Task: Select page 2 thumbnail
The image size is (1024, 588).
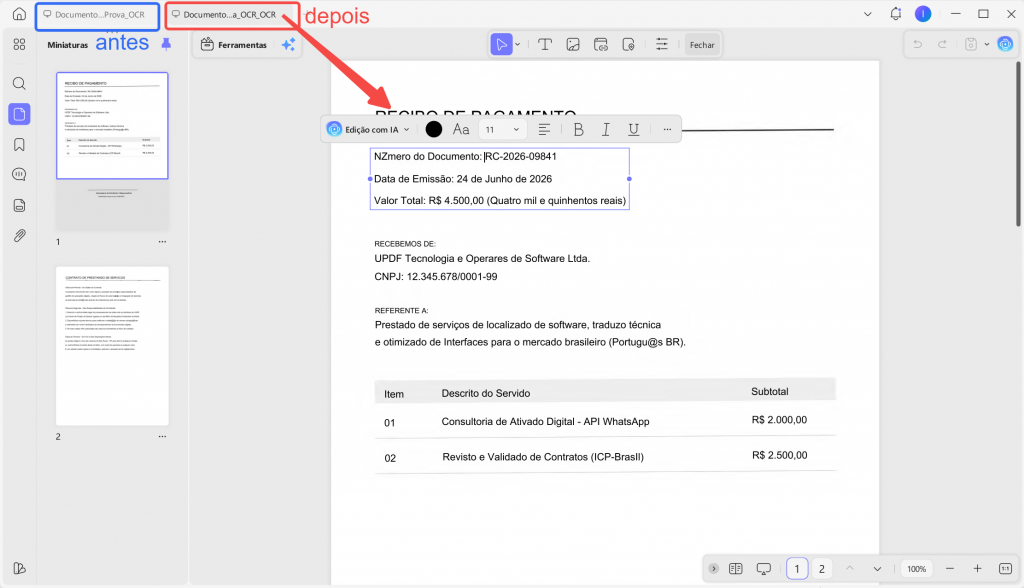Action: click(x=112, y=346)
